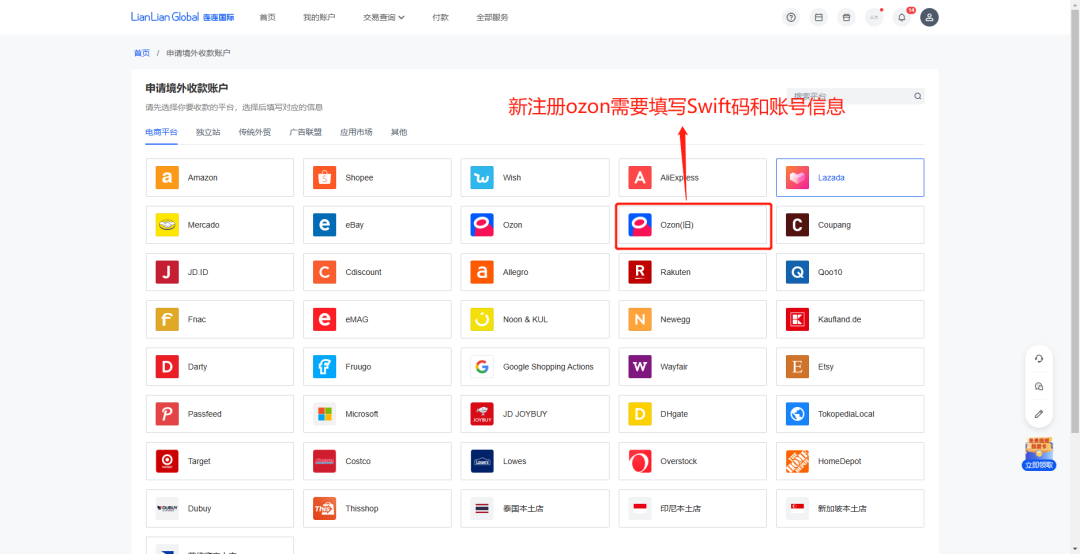The width and height of the screenshot is (1080, 554).
Task: Click the Etsy logo icon
Action: click(x=798, y=367)
